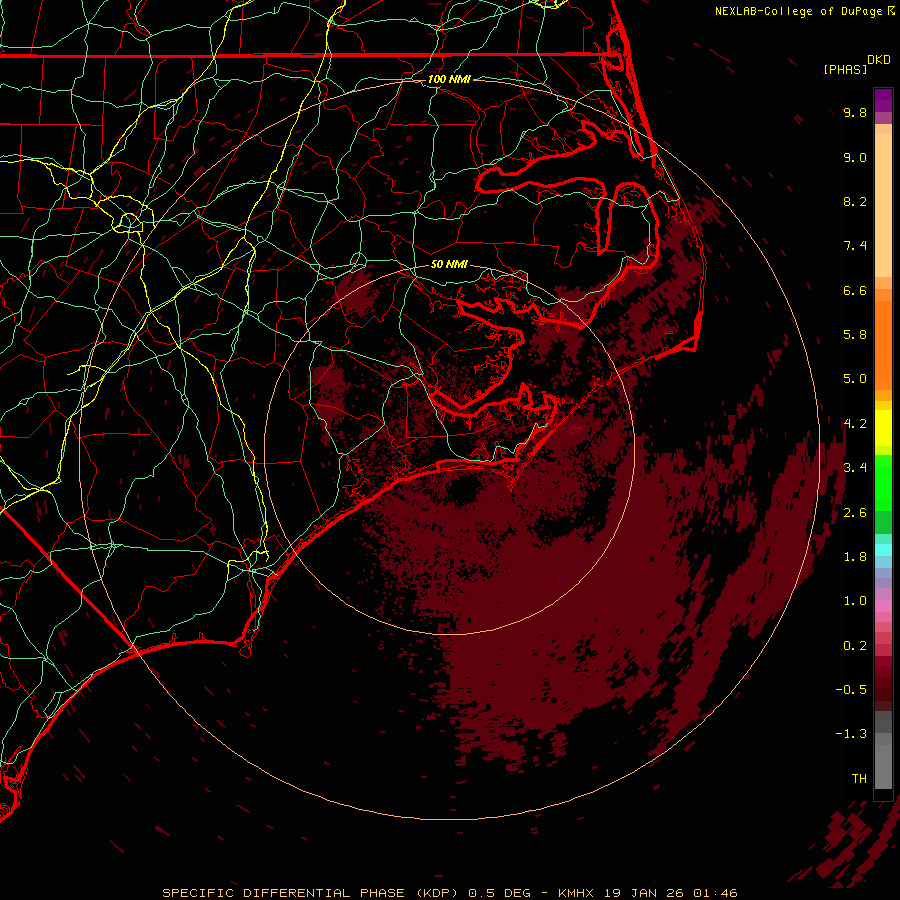900x900 pixels.
Task: Select the 9.8 scale value
Action: (x=855, y=112)
